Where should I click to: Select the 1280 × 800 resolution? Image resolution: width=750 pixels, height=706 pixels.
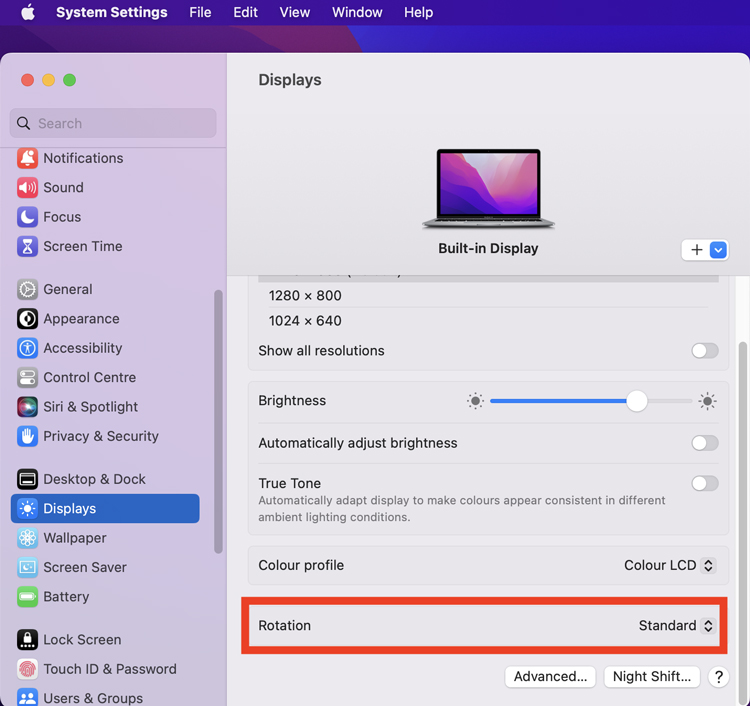pos(305,296)
